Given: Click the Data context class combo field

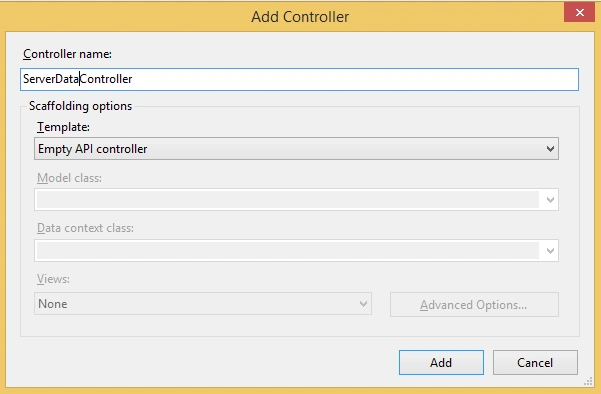Looking at the screenshot, I should (x=296, y=251).
